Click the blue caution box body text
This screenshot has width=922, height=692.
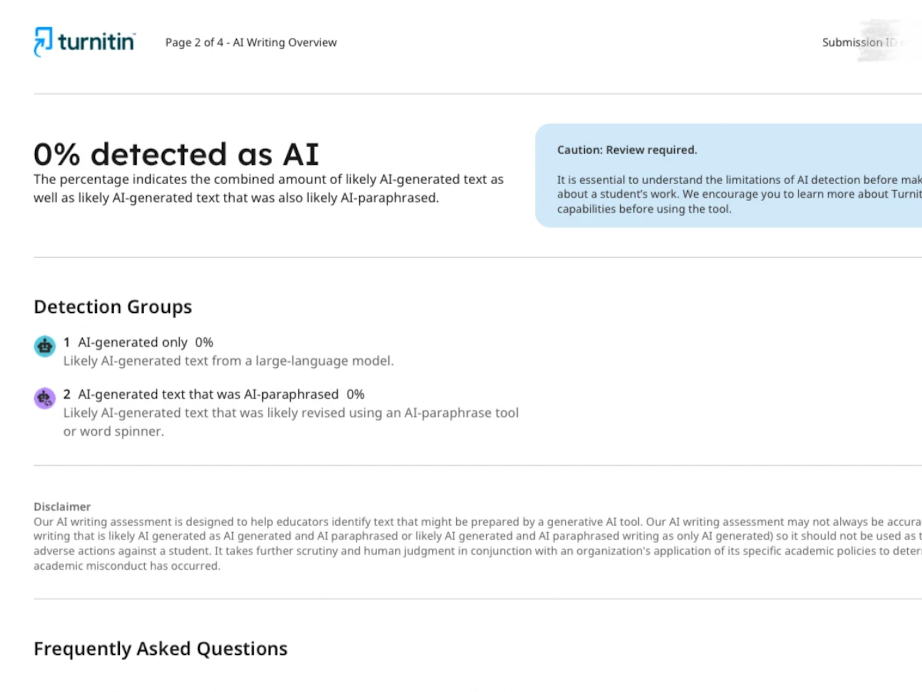click(739, 194)
